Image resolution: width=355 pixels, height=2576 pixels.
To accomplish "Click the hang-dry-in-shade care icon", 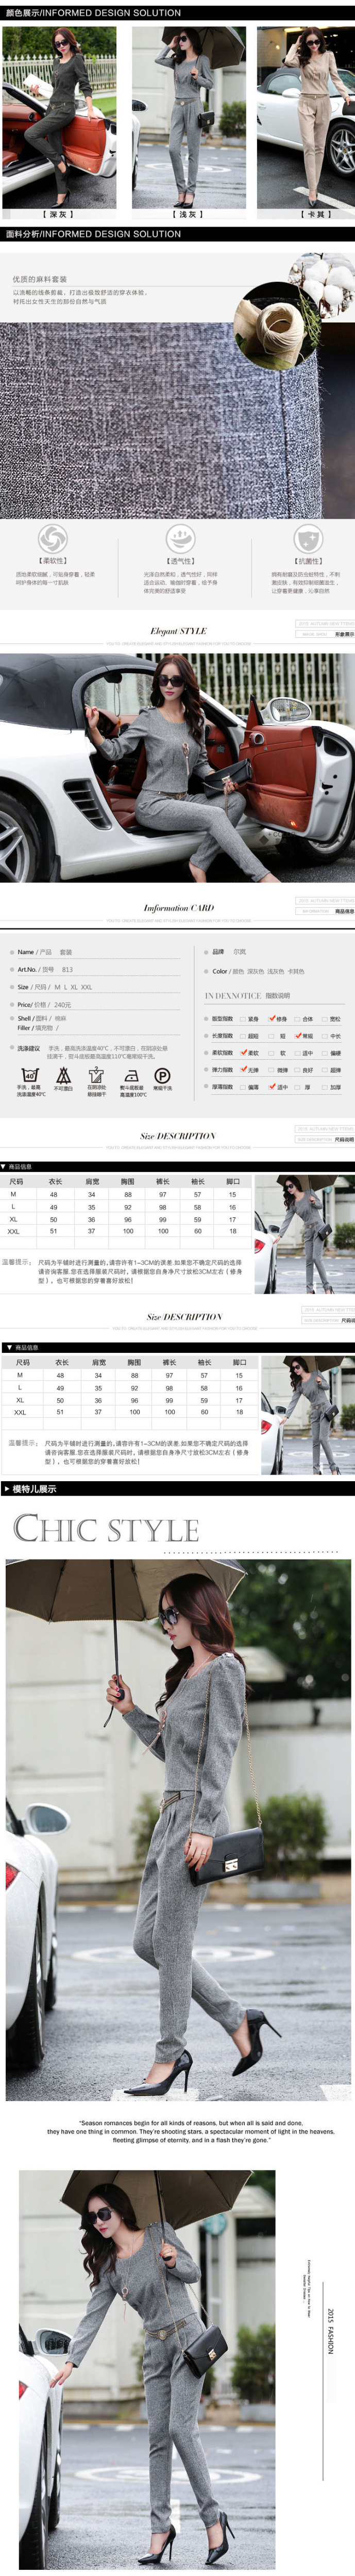I will click(x=97, y=1076).
